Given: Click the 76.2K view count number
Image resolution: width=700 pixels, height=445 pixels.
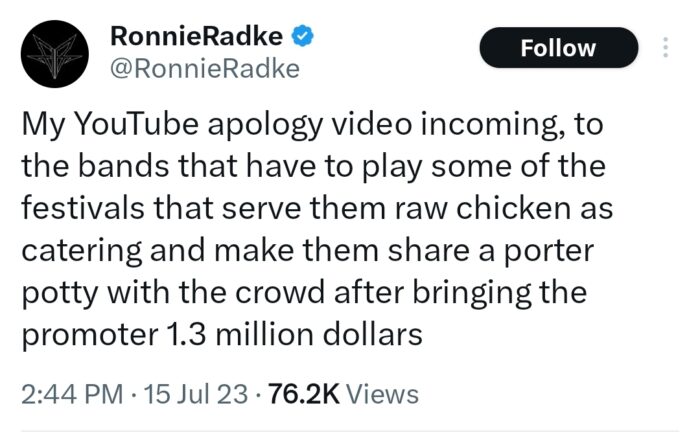Looking at the screenshot, I should [x=304, y=394].
